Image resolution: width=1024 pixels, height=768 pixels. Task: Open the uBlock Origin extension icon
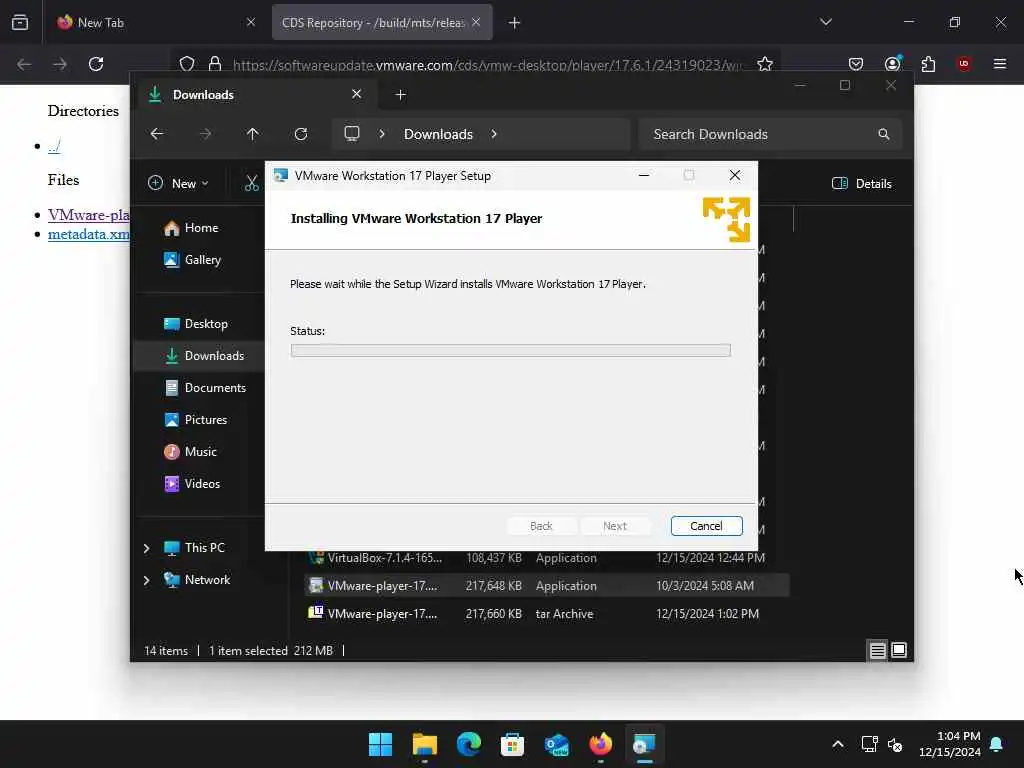[x=964, y=64]
